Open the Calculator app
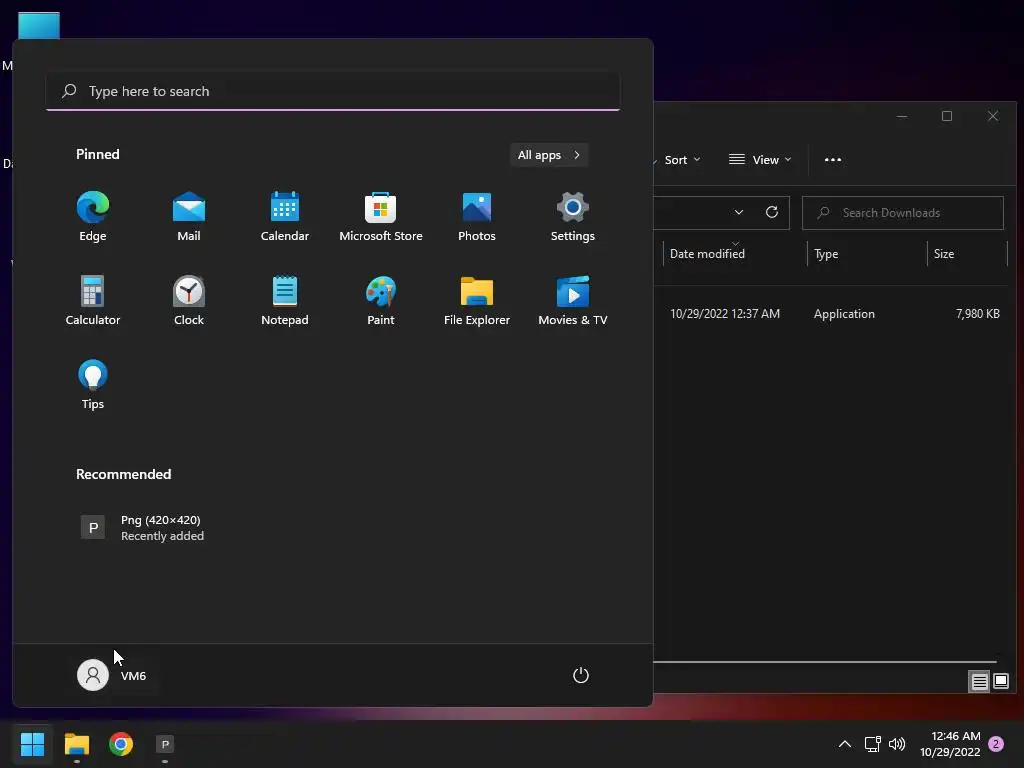Image resolution: width=1024 pixels, height=768 pixels. point(93,300)
